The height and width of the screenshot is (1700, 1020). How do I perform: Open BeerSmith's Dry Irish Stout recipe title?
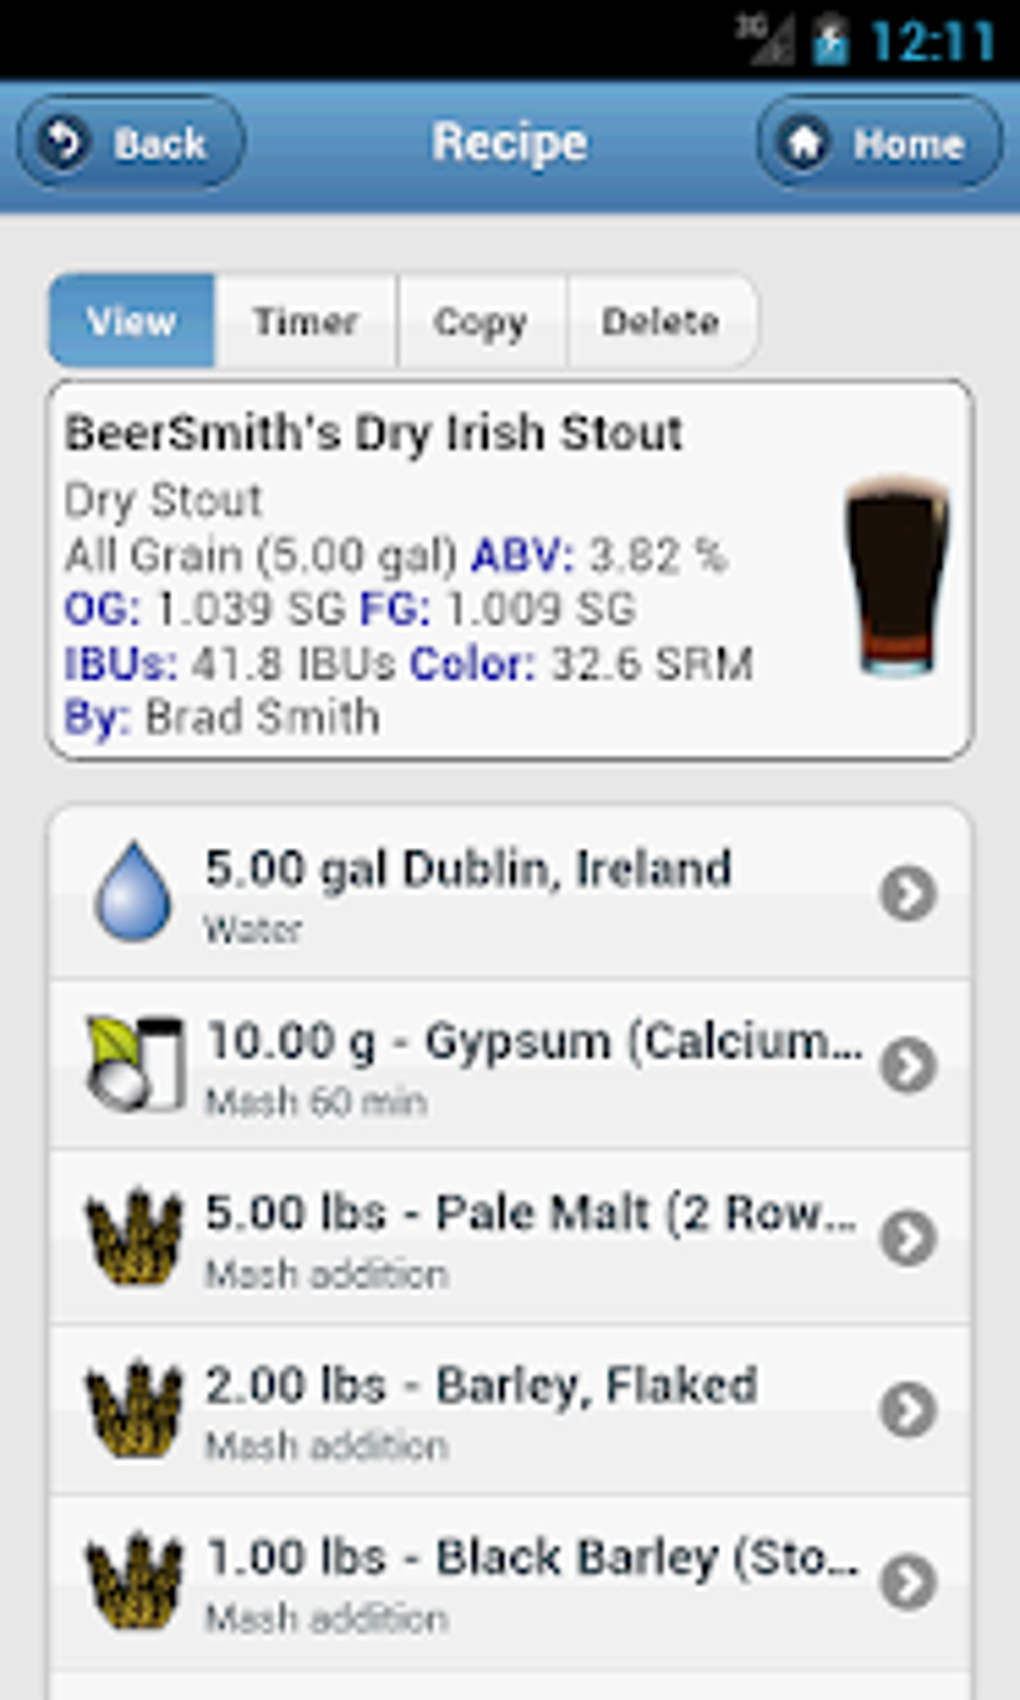click(373, 434)
